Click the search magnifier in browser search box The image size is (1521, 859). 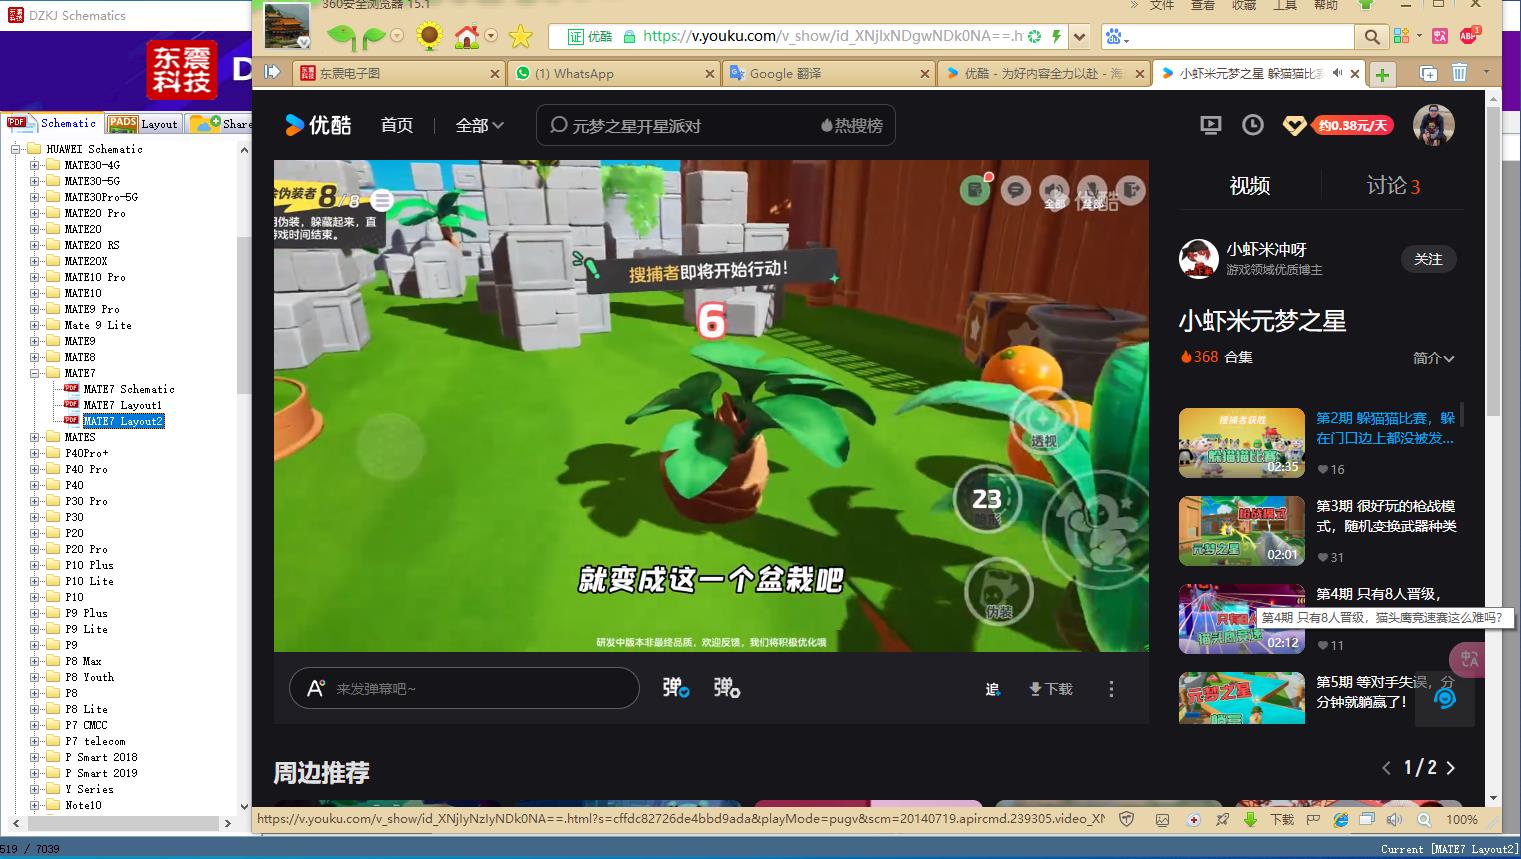(1372, 37)
